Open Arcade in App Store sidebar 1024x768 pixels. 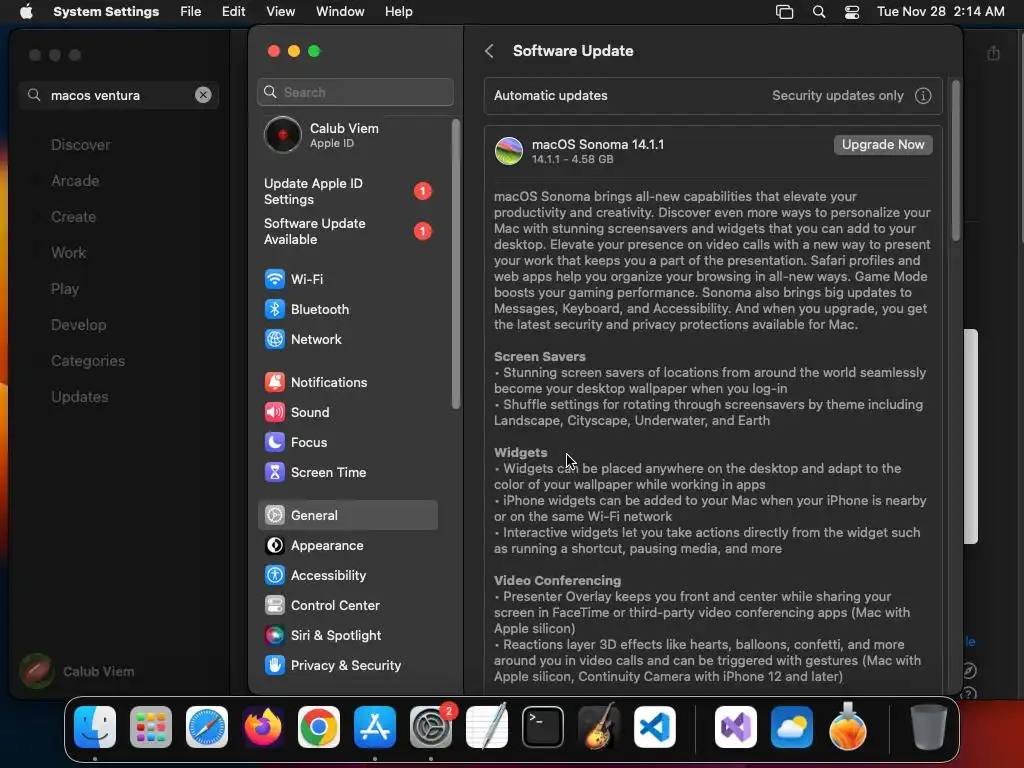[75, 181]
